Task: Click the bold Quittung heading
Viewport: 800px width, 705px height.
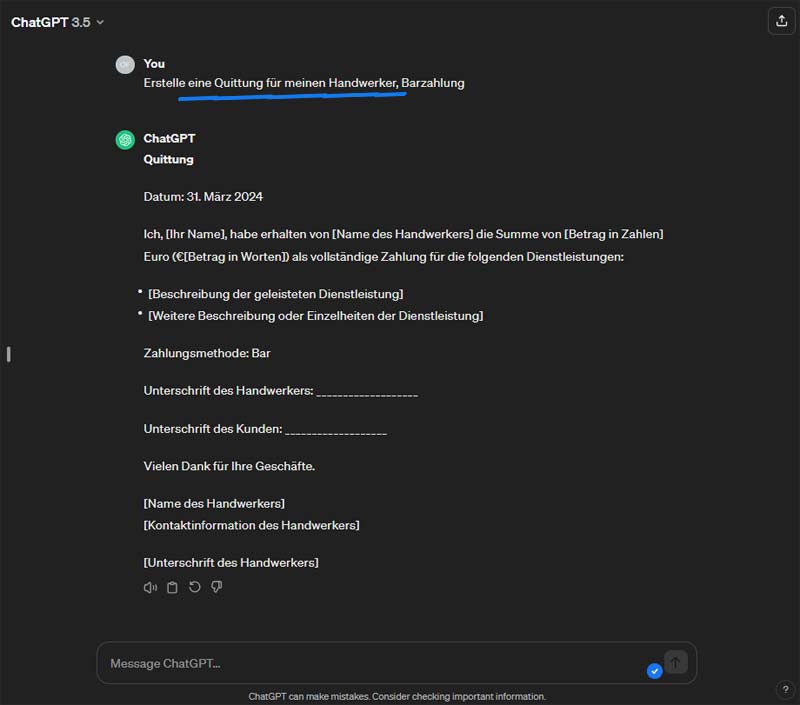Action: (x=168, y=159)
